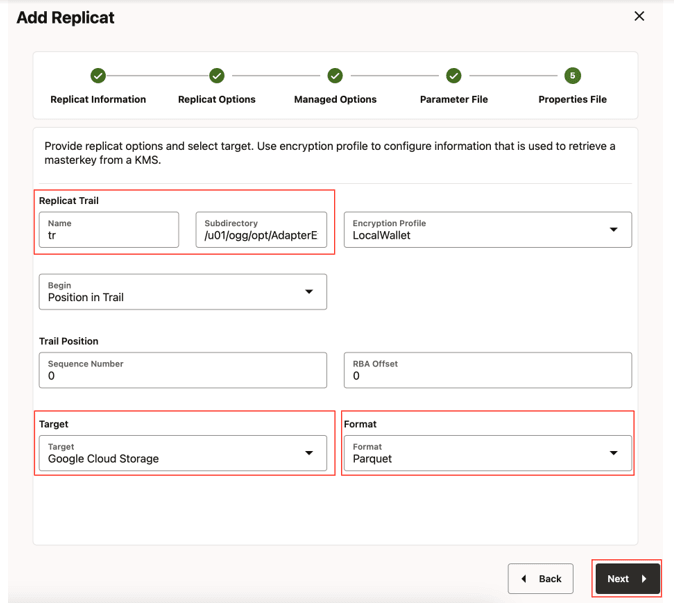This screenshot has width=674, height=605.
Task: Open the Begin Position in Trail dropdown
Action: (x=183, y=292)
